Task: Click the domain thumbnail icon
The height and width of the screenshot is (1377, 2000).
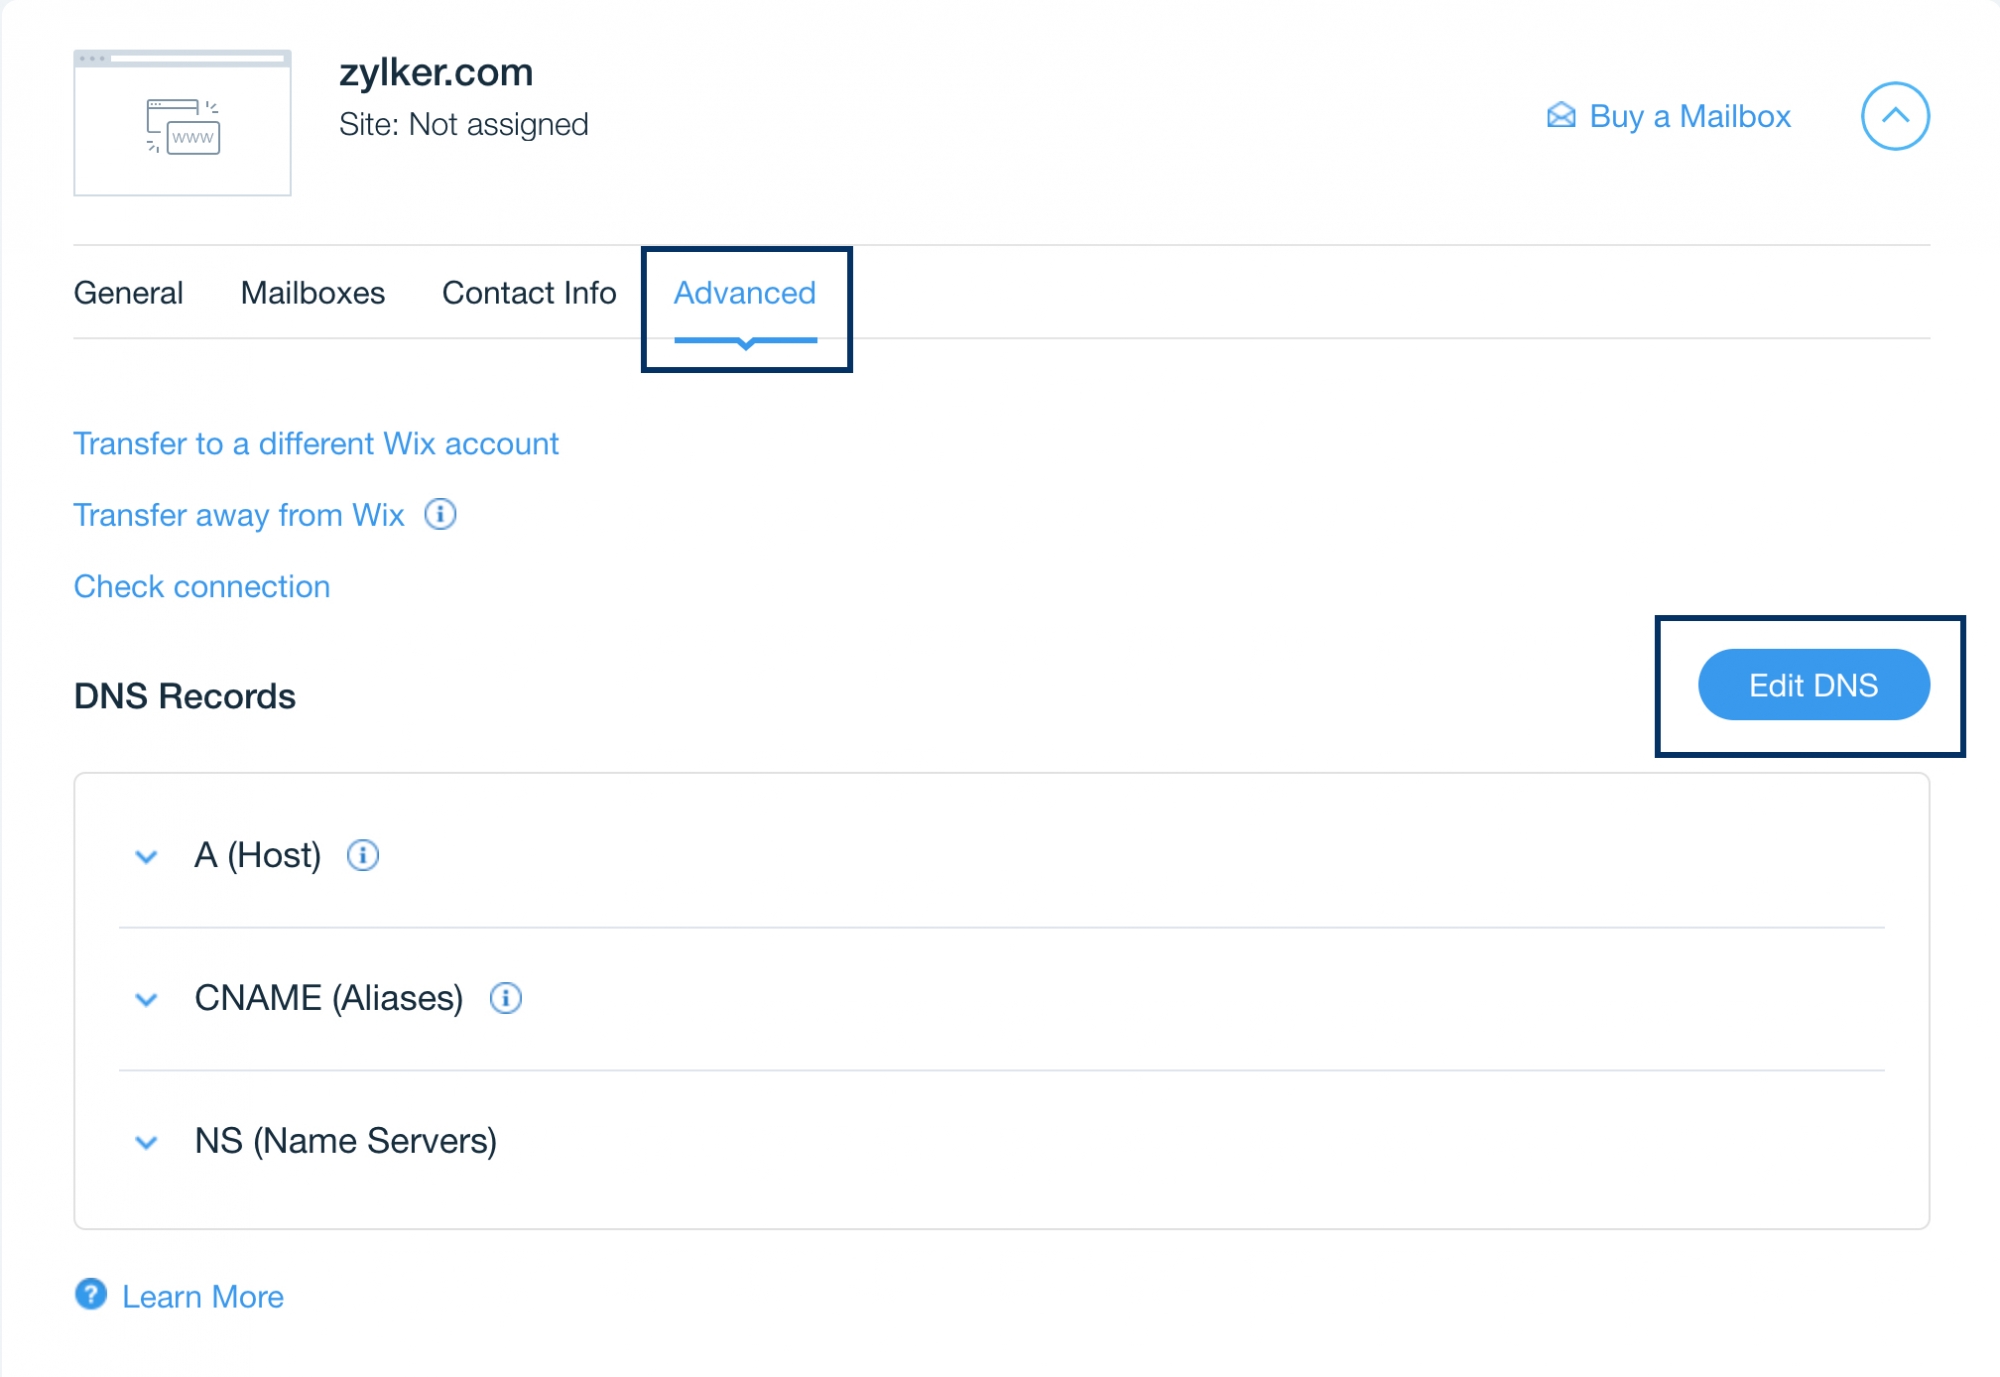Action: 182,125
